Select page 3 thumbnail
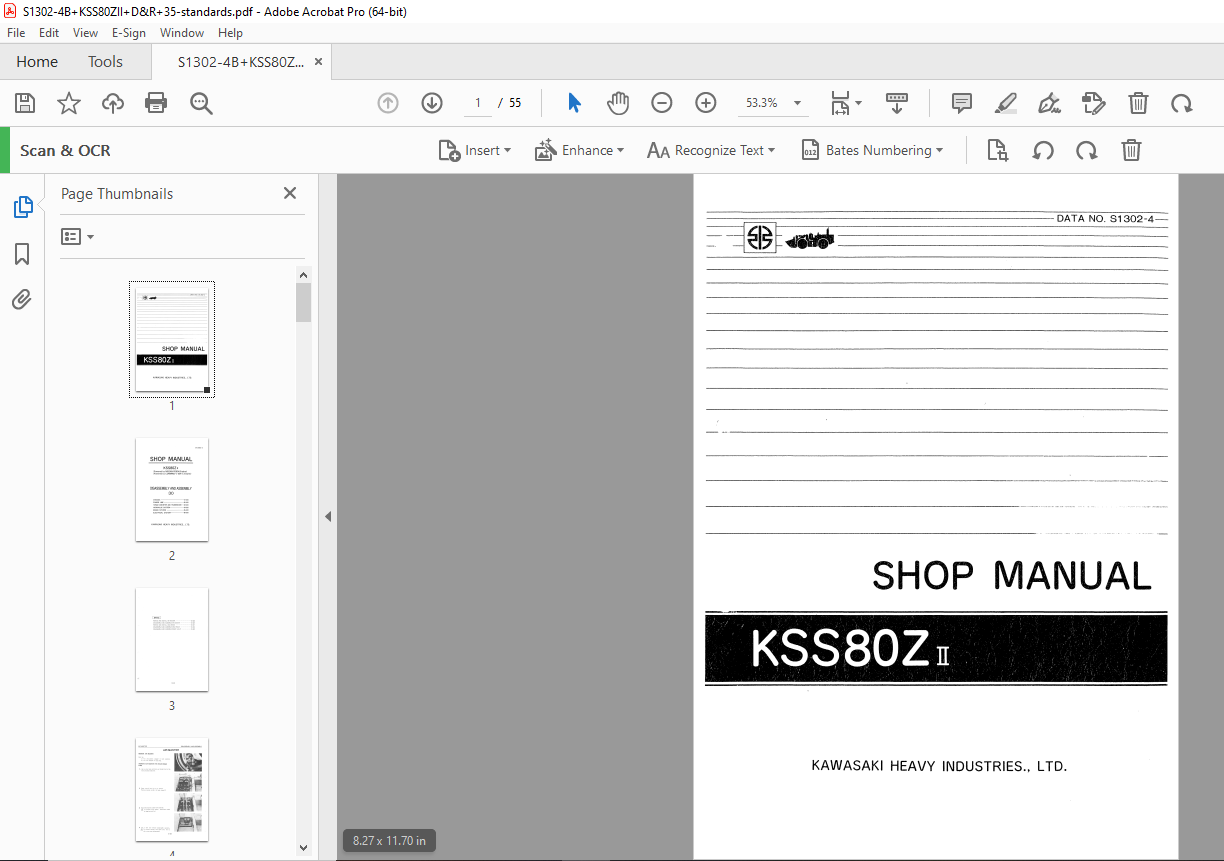The height and width of the screenshot is (861, 1224). 172,639
